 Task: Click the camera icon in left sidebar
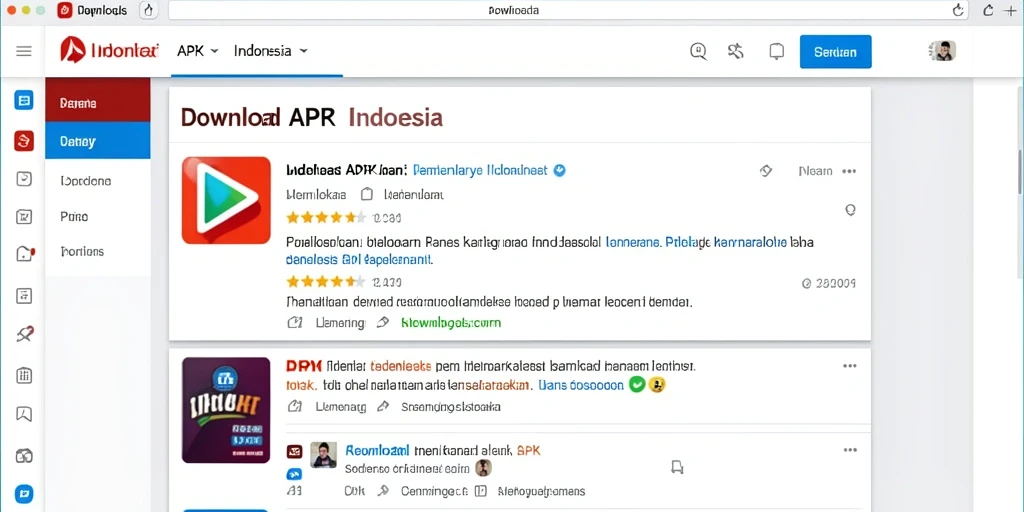click(x=24, y=455)
